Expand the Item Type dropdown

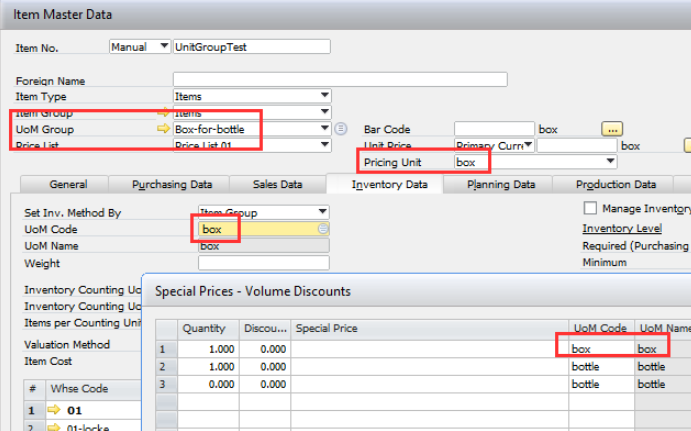point(324,97)
